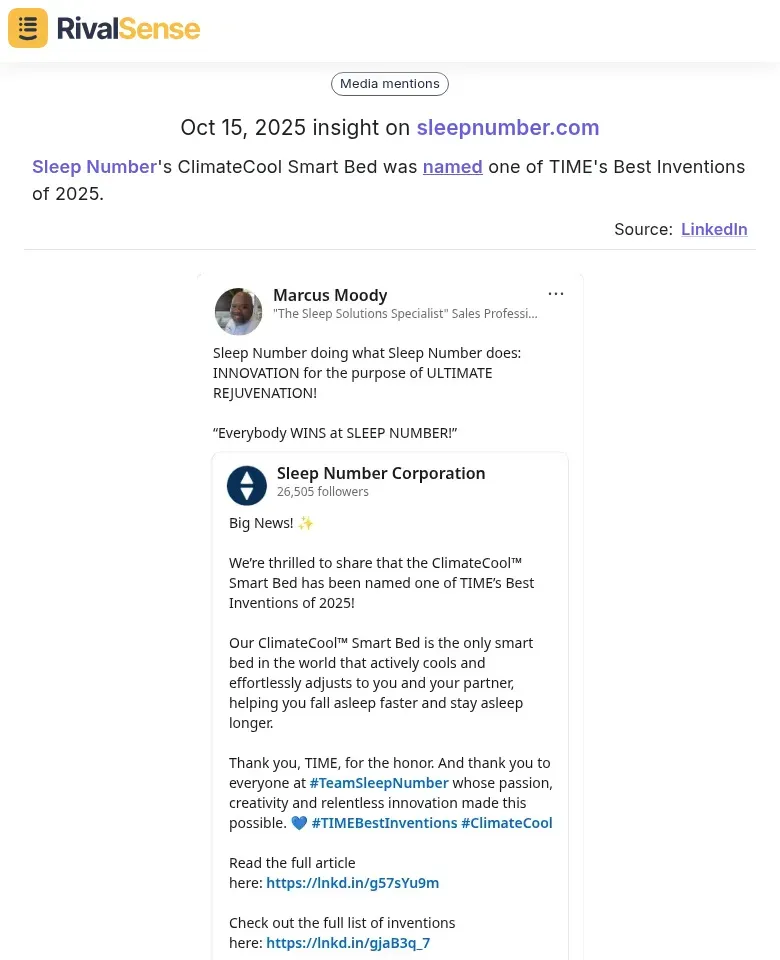Click the 26,505 followers text
Screen dimensions: 780x960
[x=323, y=492]
